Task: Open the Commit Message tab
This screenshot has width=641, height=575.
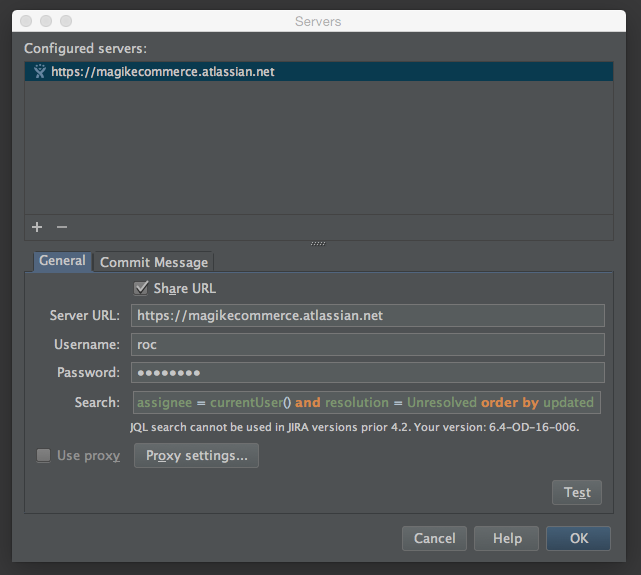Action: pyautogui.click(x=154, y=262)
